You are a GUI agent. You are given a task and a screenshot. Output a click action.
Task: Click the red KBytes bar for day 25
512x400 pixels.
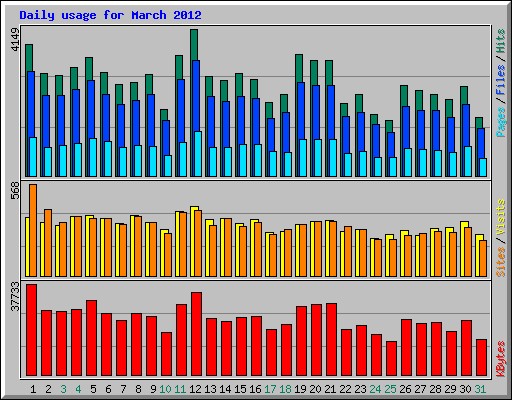(x=391, y=358)
